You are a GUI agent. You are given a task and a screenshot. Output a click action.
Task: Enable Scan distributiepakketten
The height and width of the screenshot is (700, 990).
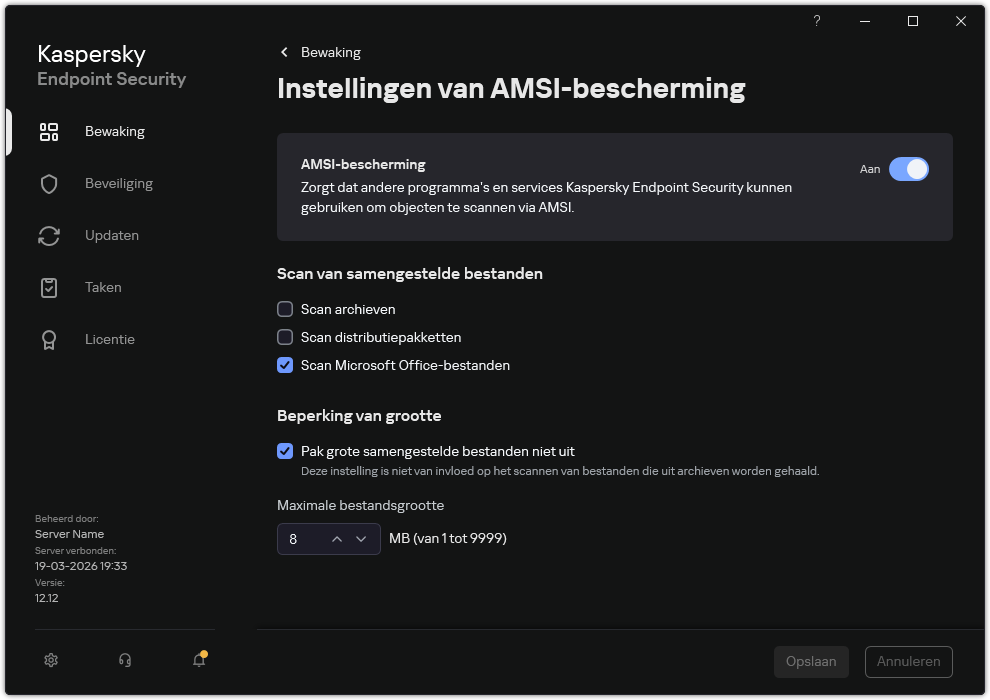(x=285, y=337)
